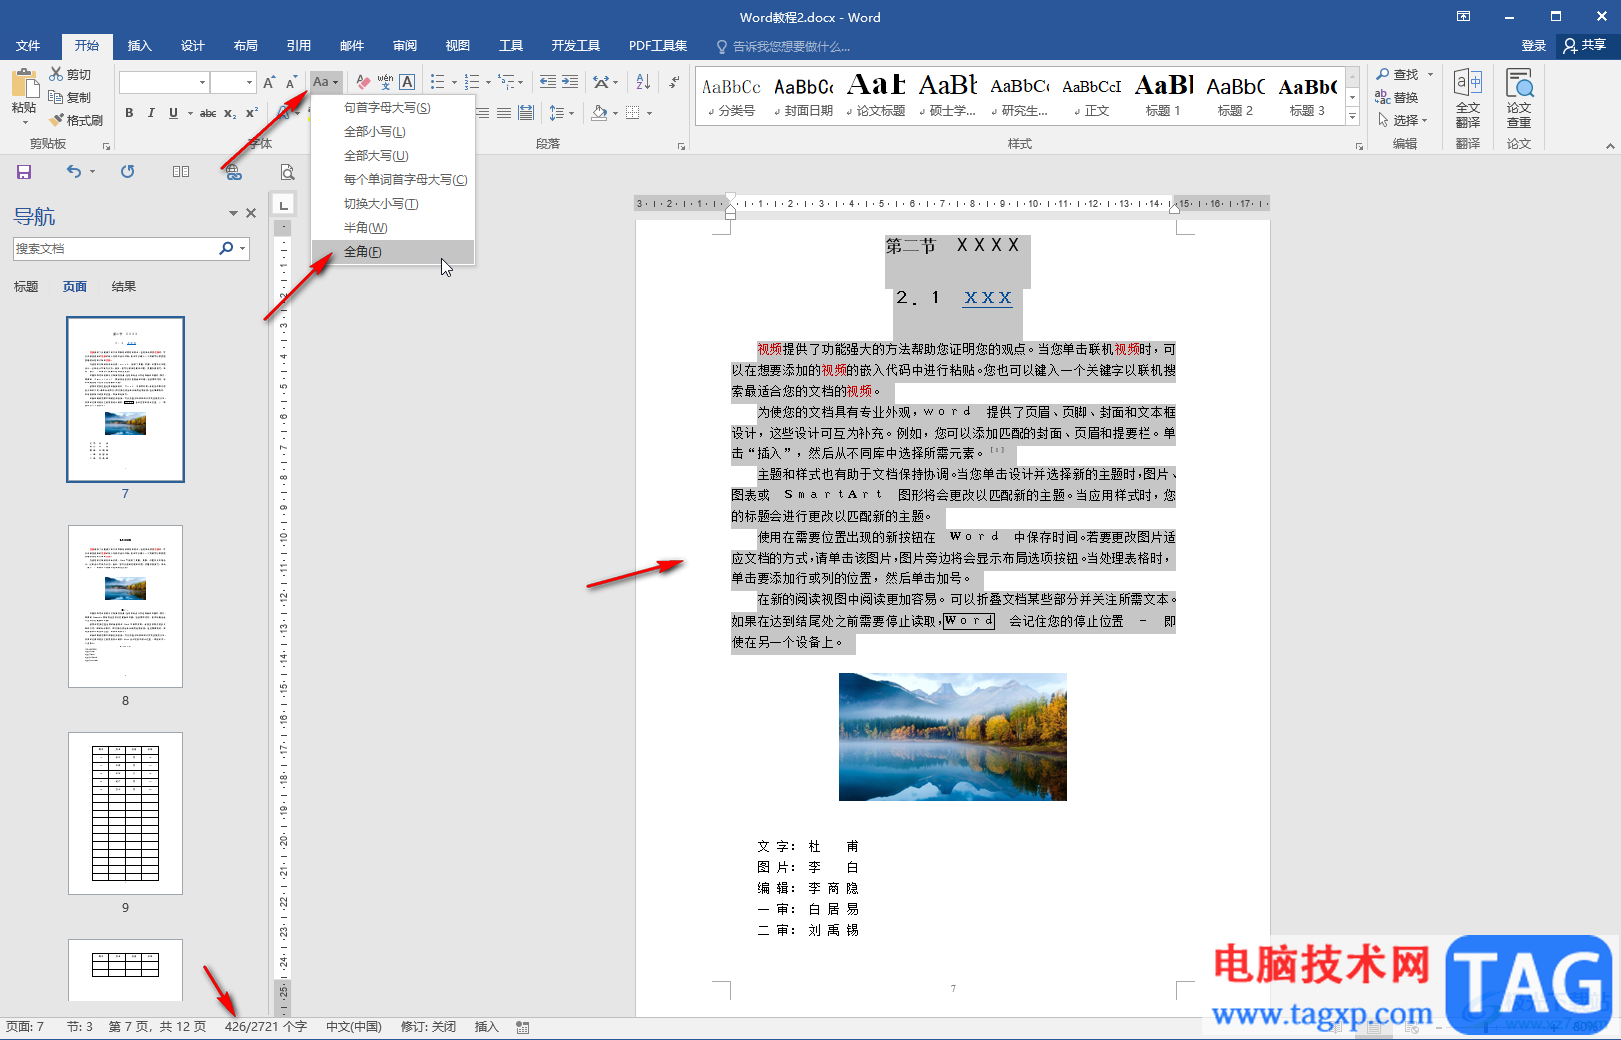Choose Half-width 半角(W)

(392, 228)
